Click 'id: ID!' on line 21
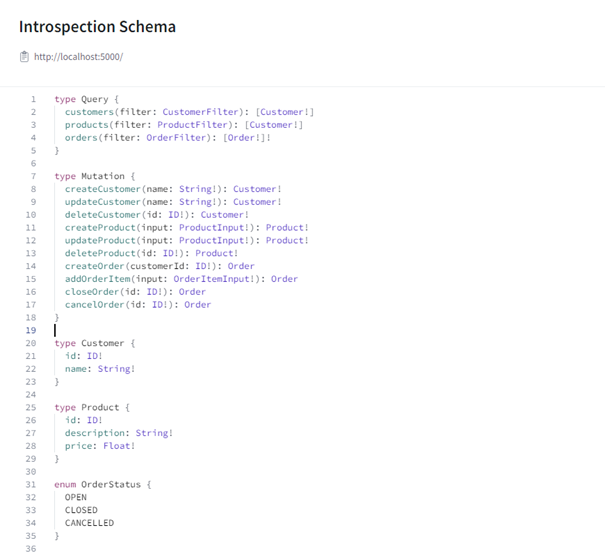 (x=83, y=356)
